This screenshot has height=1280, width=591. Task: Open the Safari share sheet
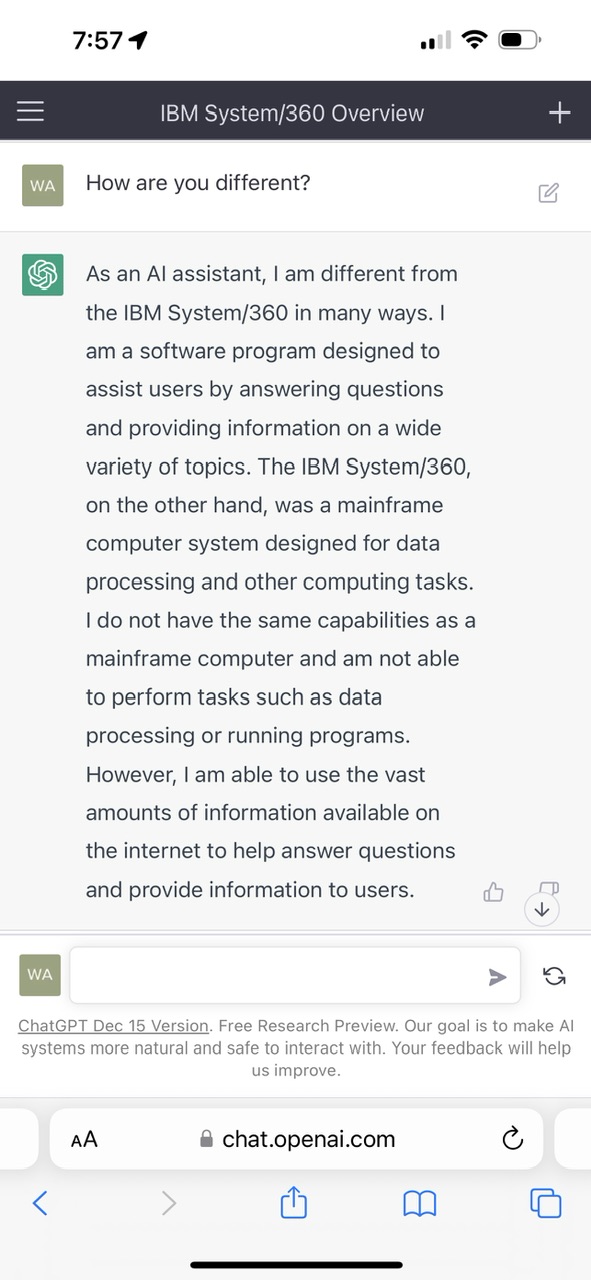(x=293, y=1201)
